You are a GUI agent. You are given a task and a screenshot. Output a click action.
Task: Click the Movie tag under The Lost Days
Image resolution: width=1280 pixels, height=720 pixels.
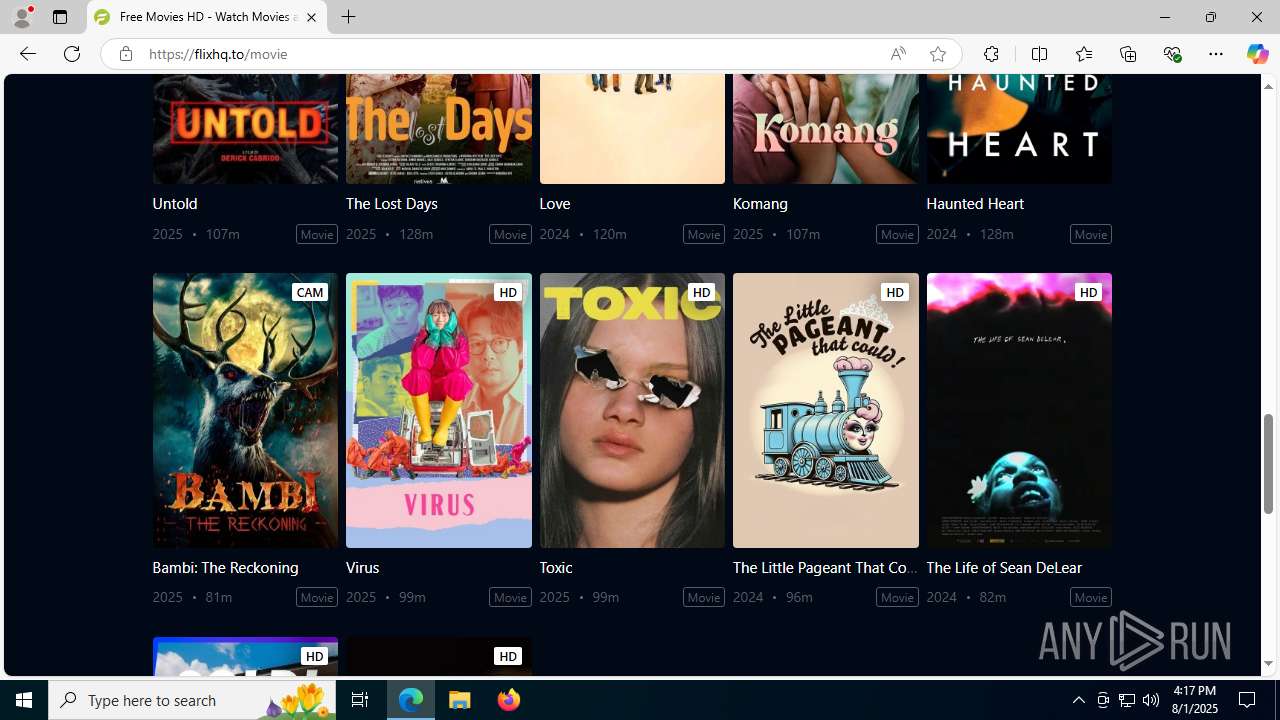coord(510,234)
